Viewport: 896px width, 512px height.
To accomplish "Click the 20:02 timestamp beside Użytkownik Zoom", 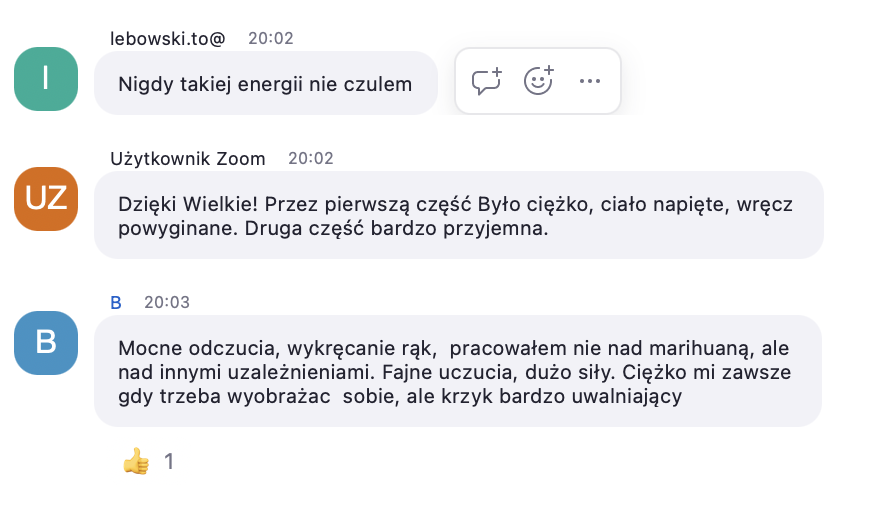I will 311,158.
